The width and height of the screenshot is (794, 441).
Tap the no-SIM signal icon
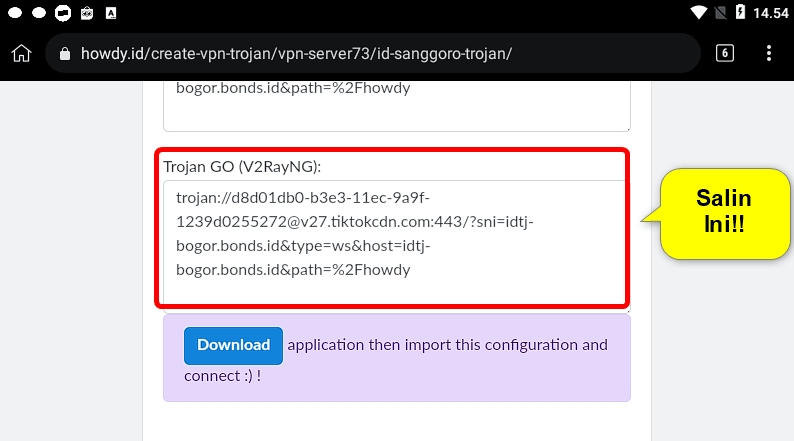click(721, 13)
